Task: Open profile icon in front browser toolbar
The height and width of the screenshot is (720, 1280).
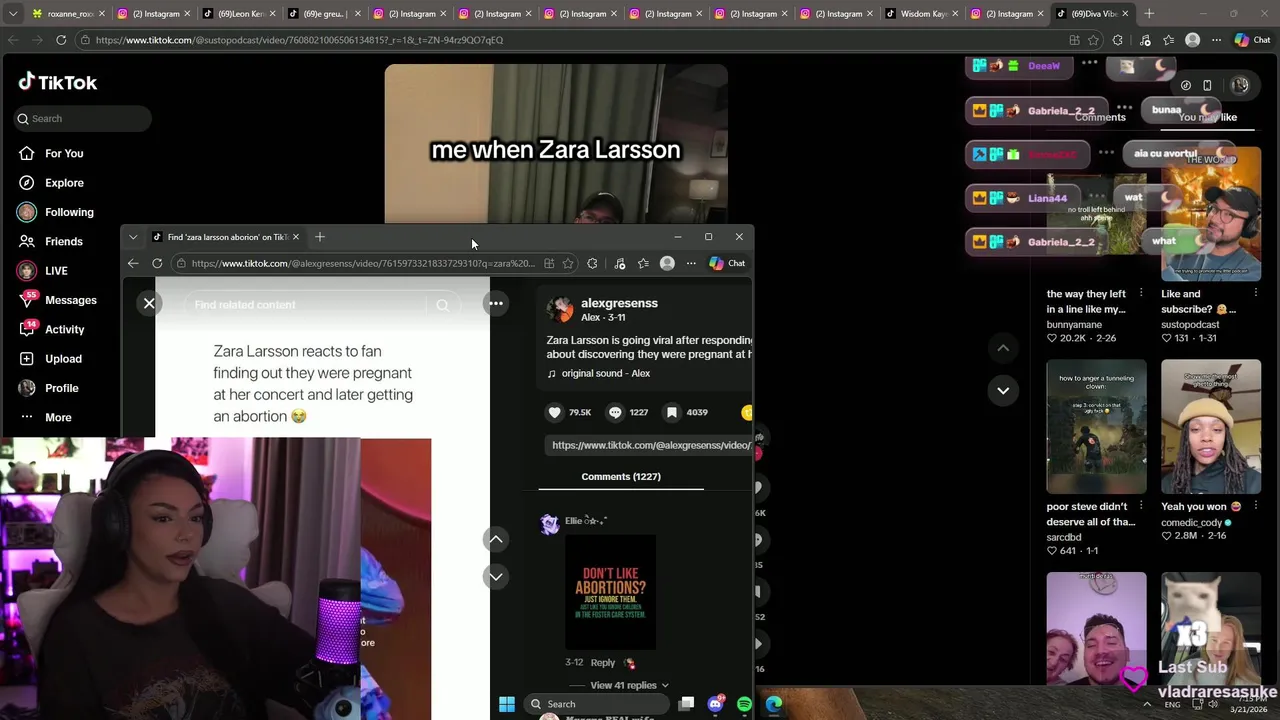Action: point(667,263)
